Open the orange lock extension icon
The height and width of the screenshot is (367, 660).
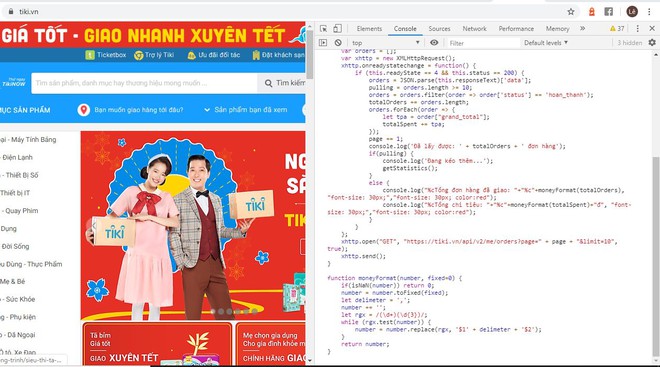tap(591, 12)
